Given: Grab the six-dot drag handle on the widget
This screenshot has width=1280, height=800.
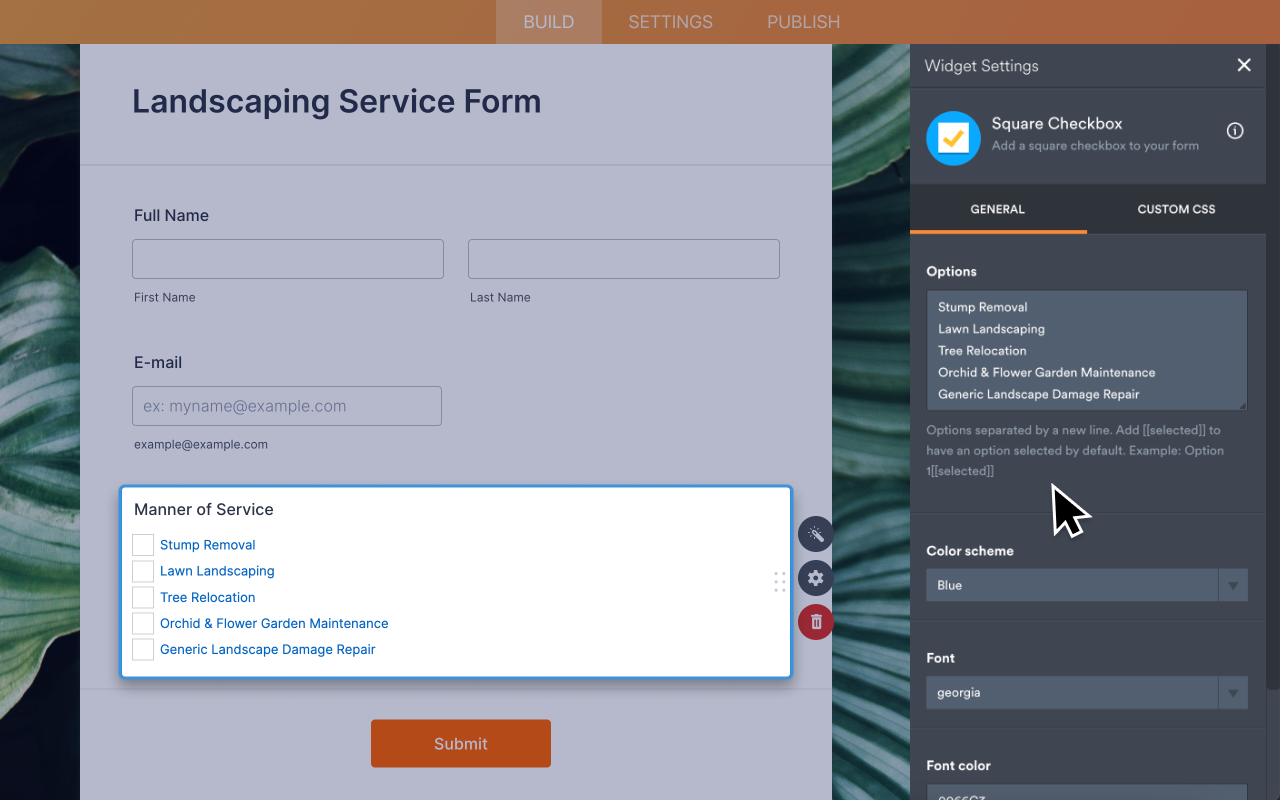Looking at the screenshot, I should (x=779, y=582).
